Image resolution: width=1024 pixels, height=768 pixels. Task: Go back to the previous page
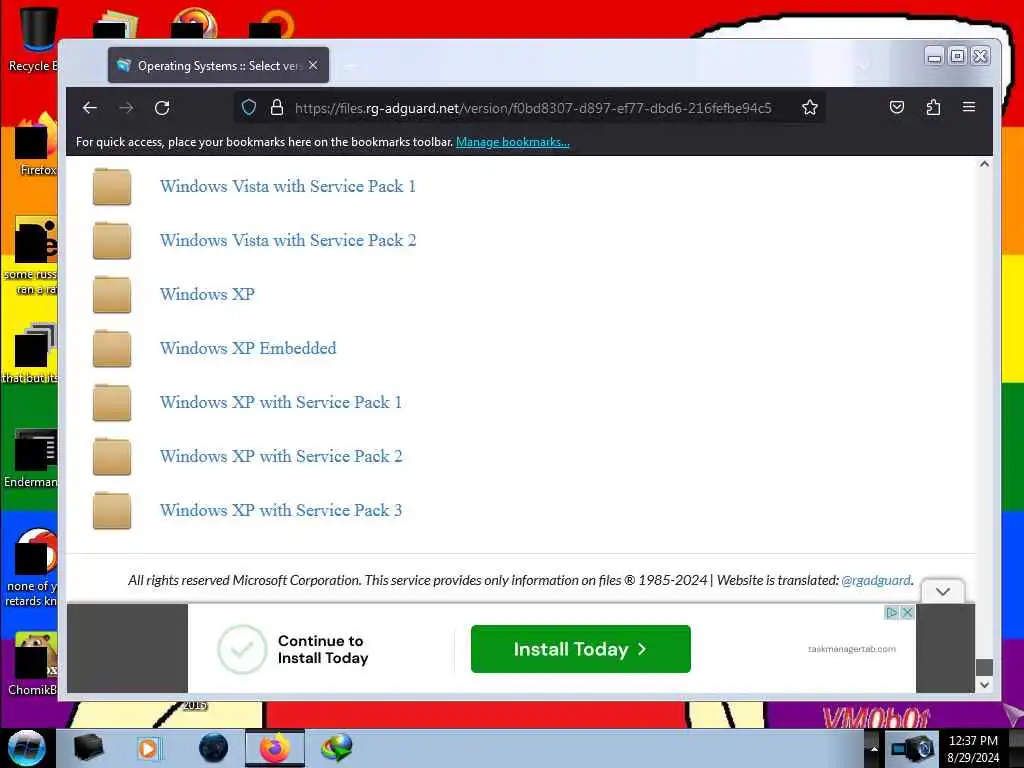click(x=89, y=108)
